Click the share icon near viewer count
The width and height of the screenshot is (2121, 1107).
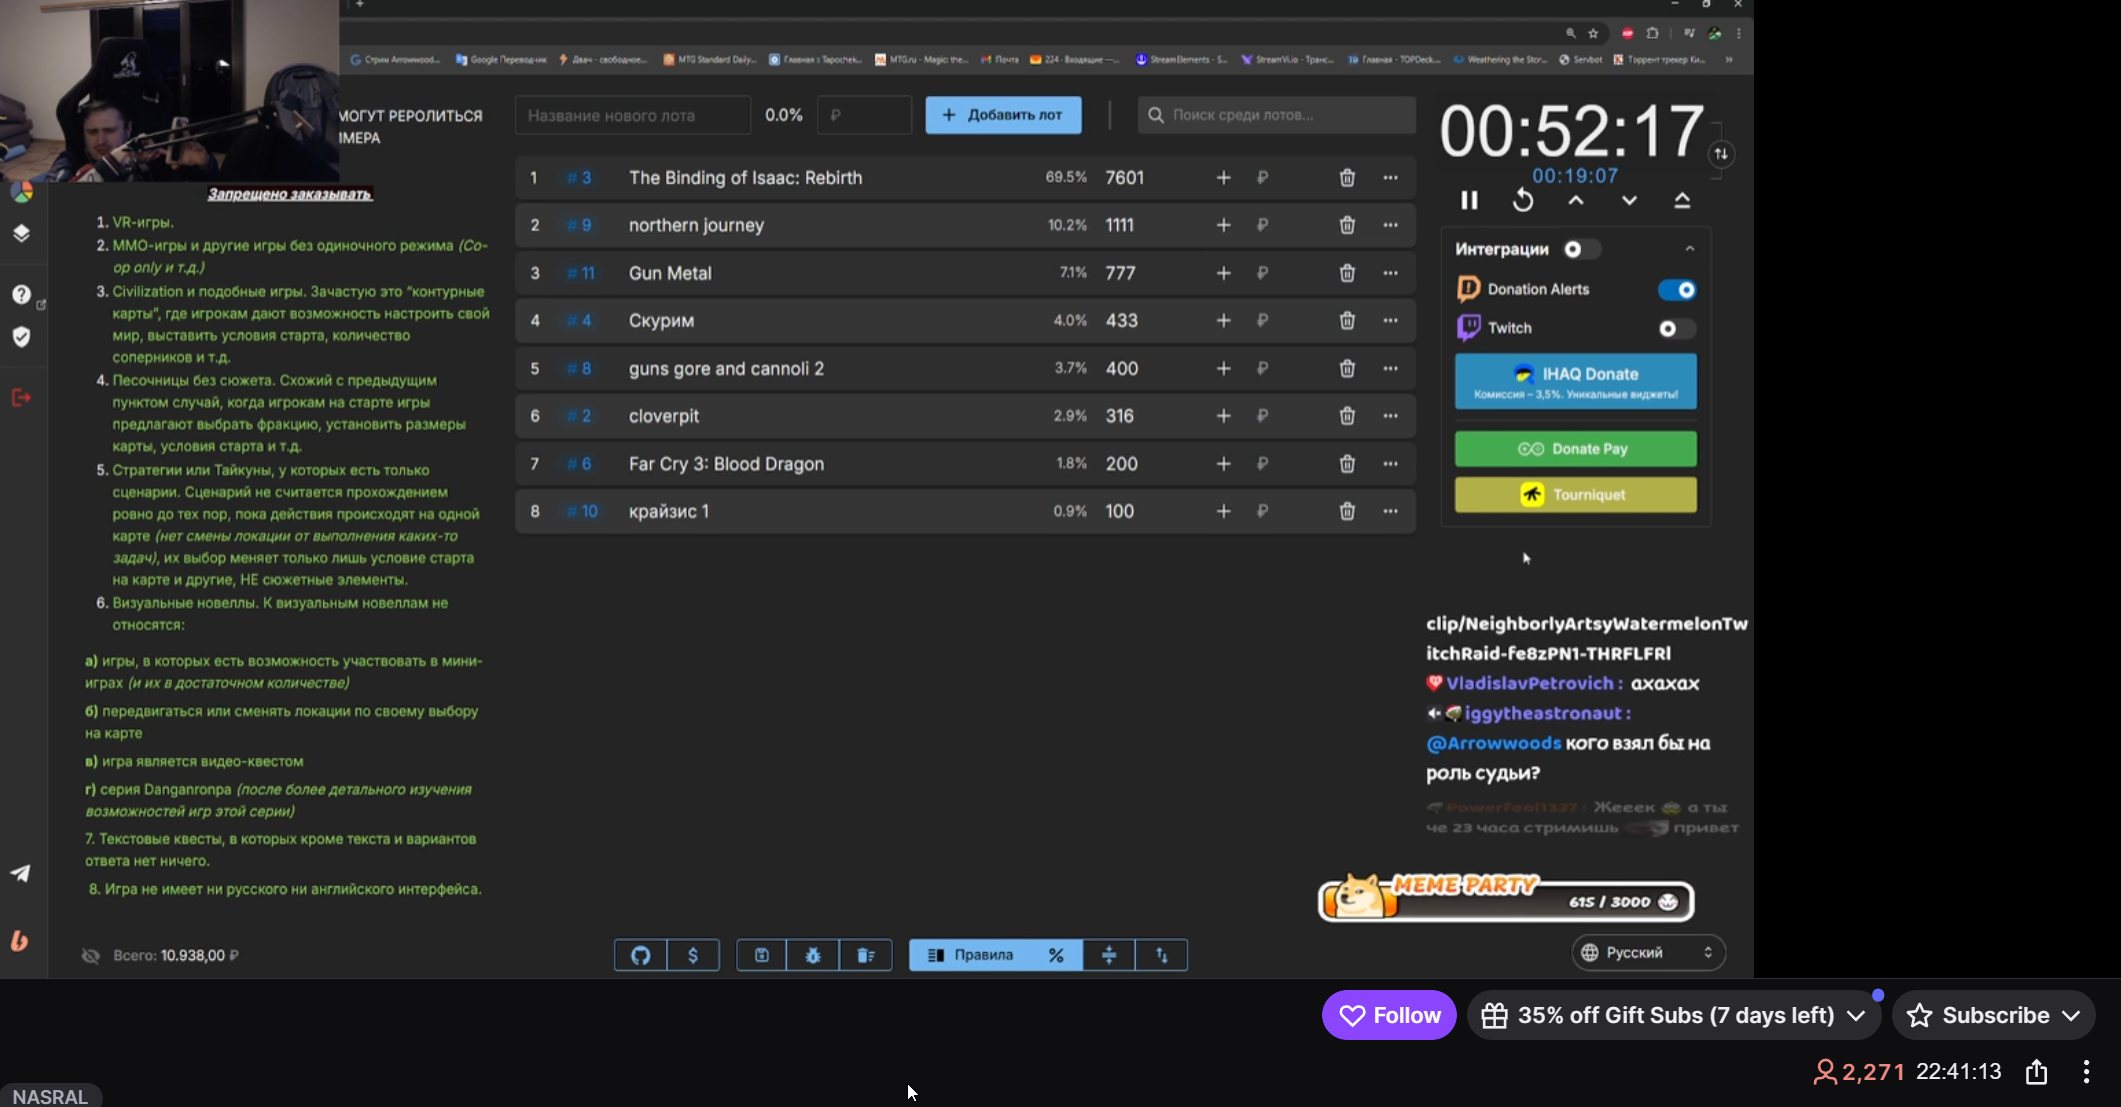(x=2036, y=1072)
